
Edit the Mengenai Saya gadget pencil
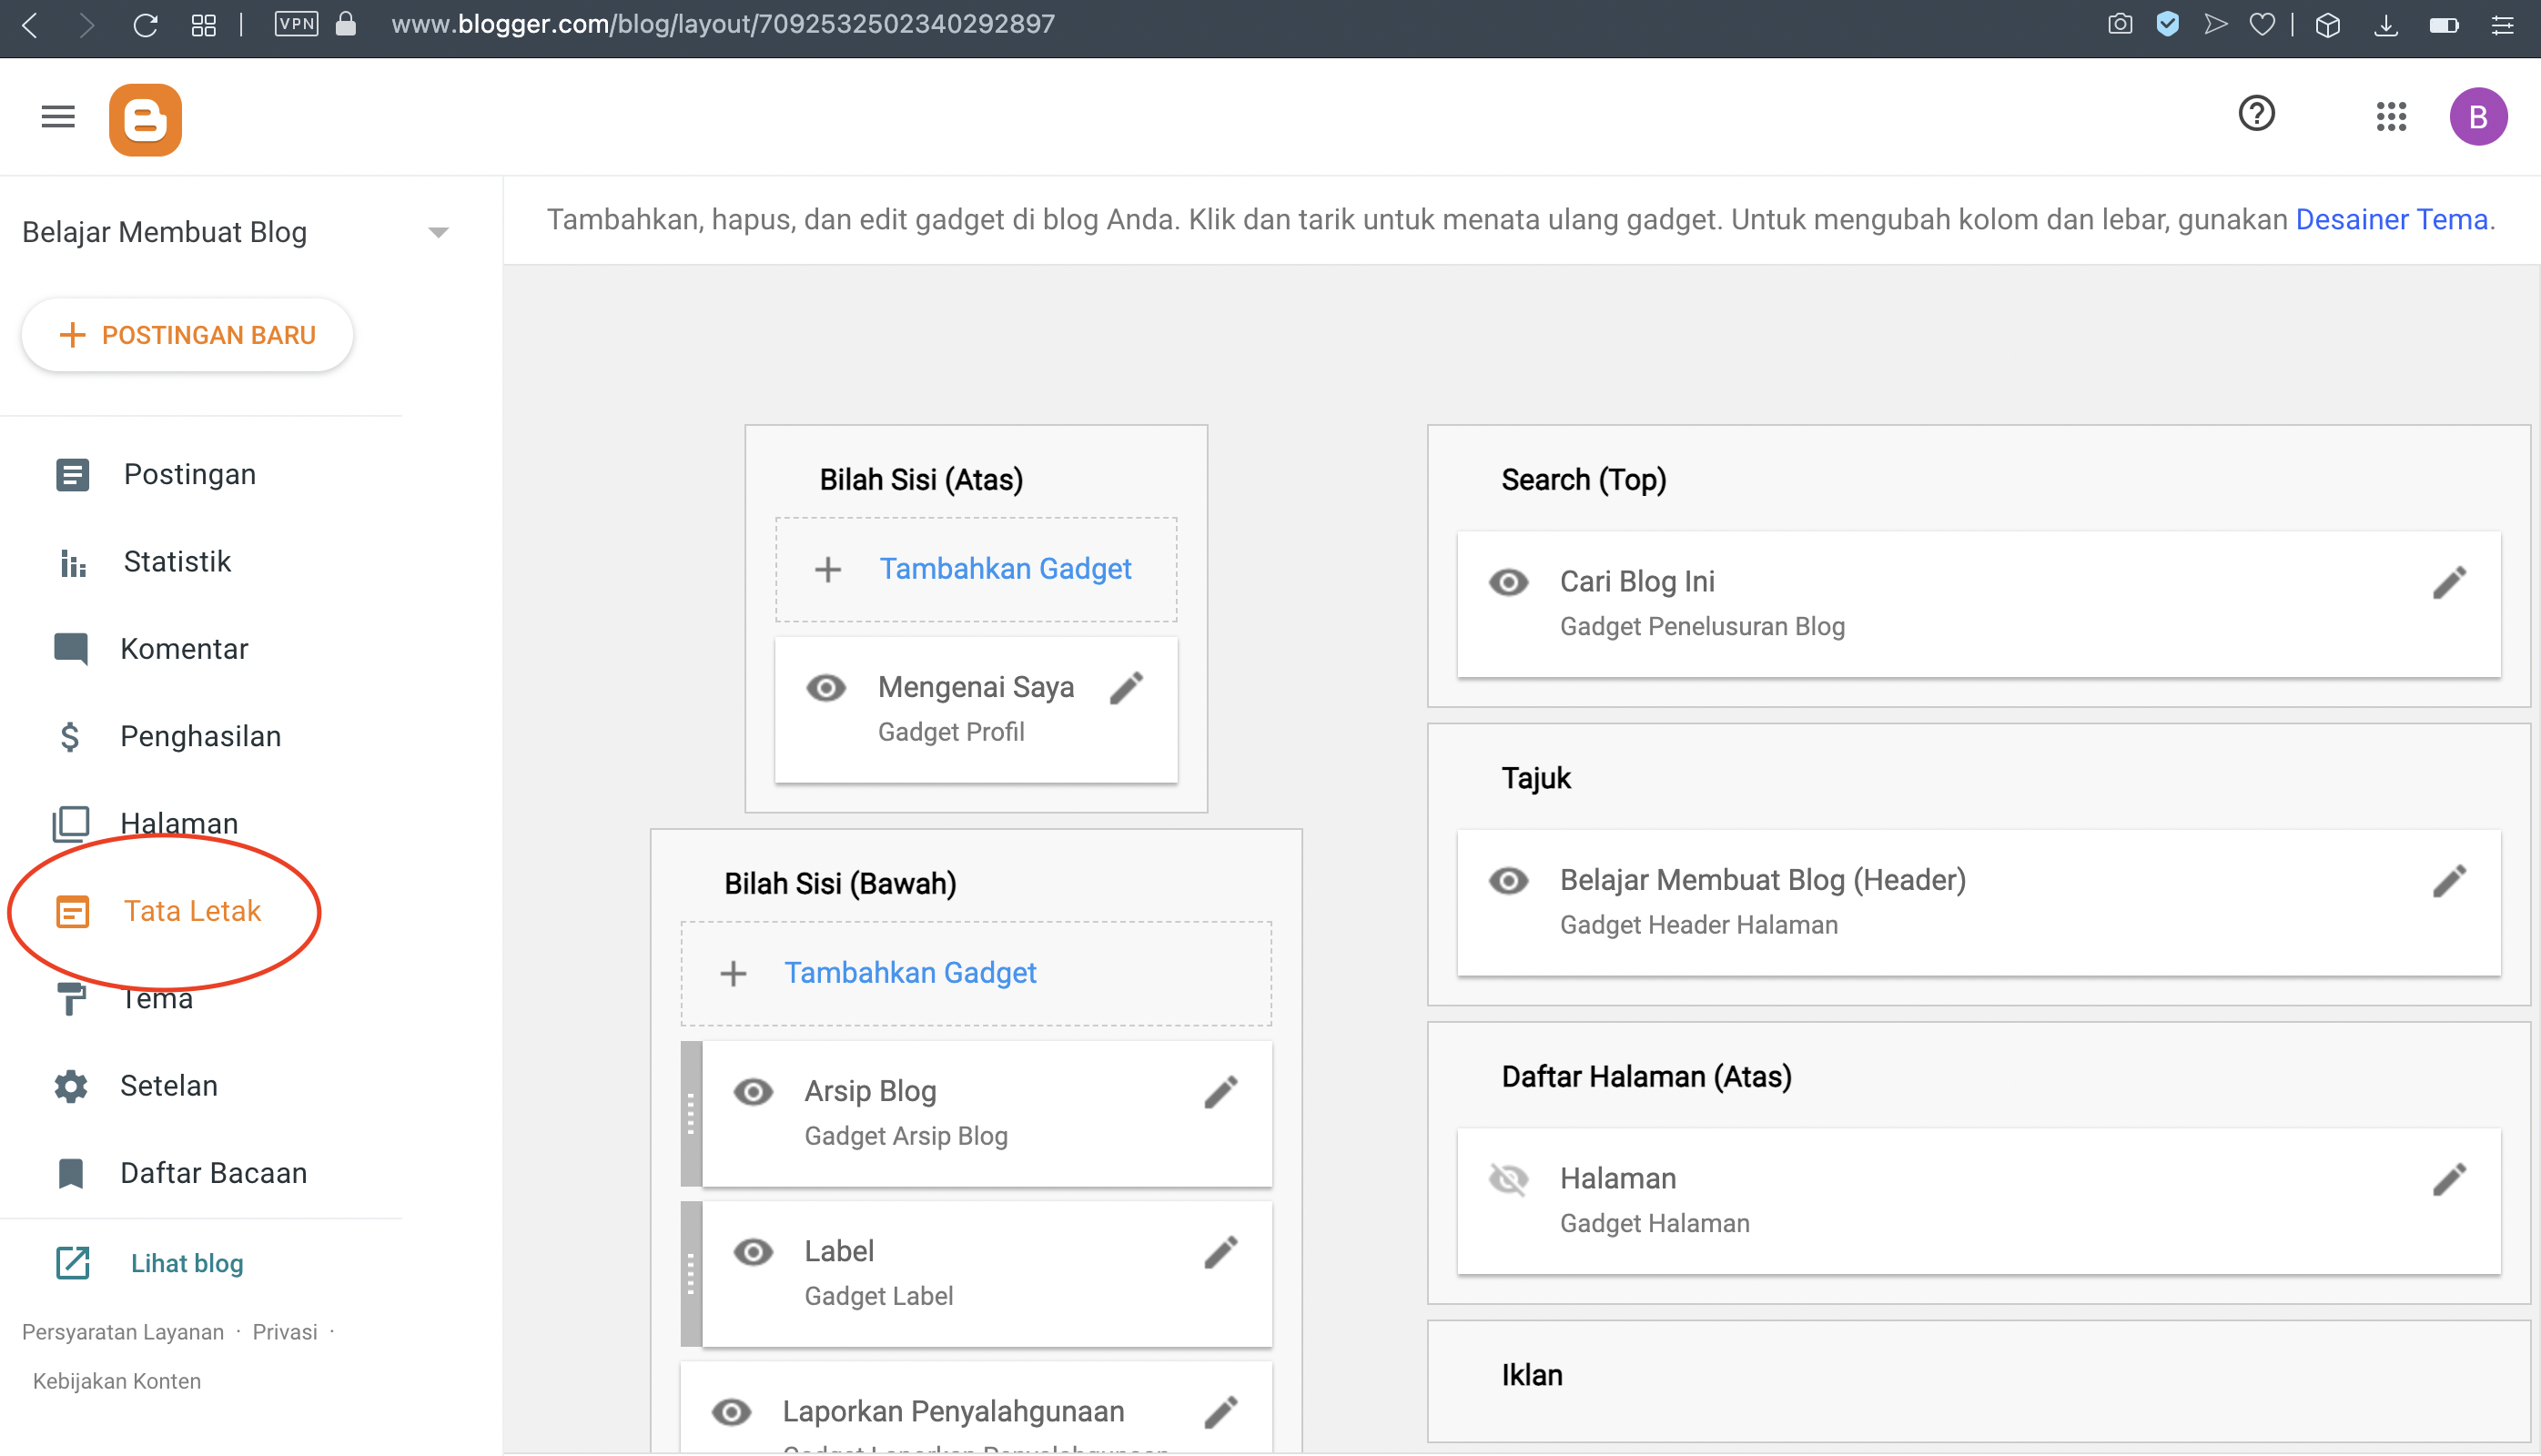(1126, 688)
